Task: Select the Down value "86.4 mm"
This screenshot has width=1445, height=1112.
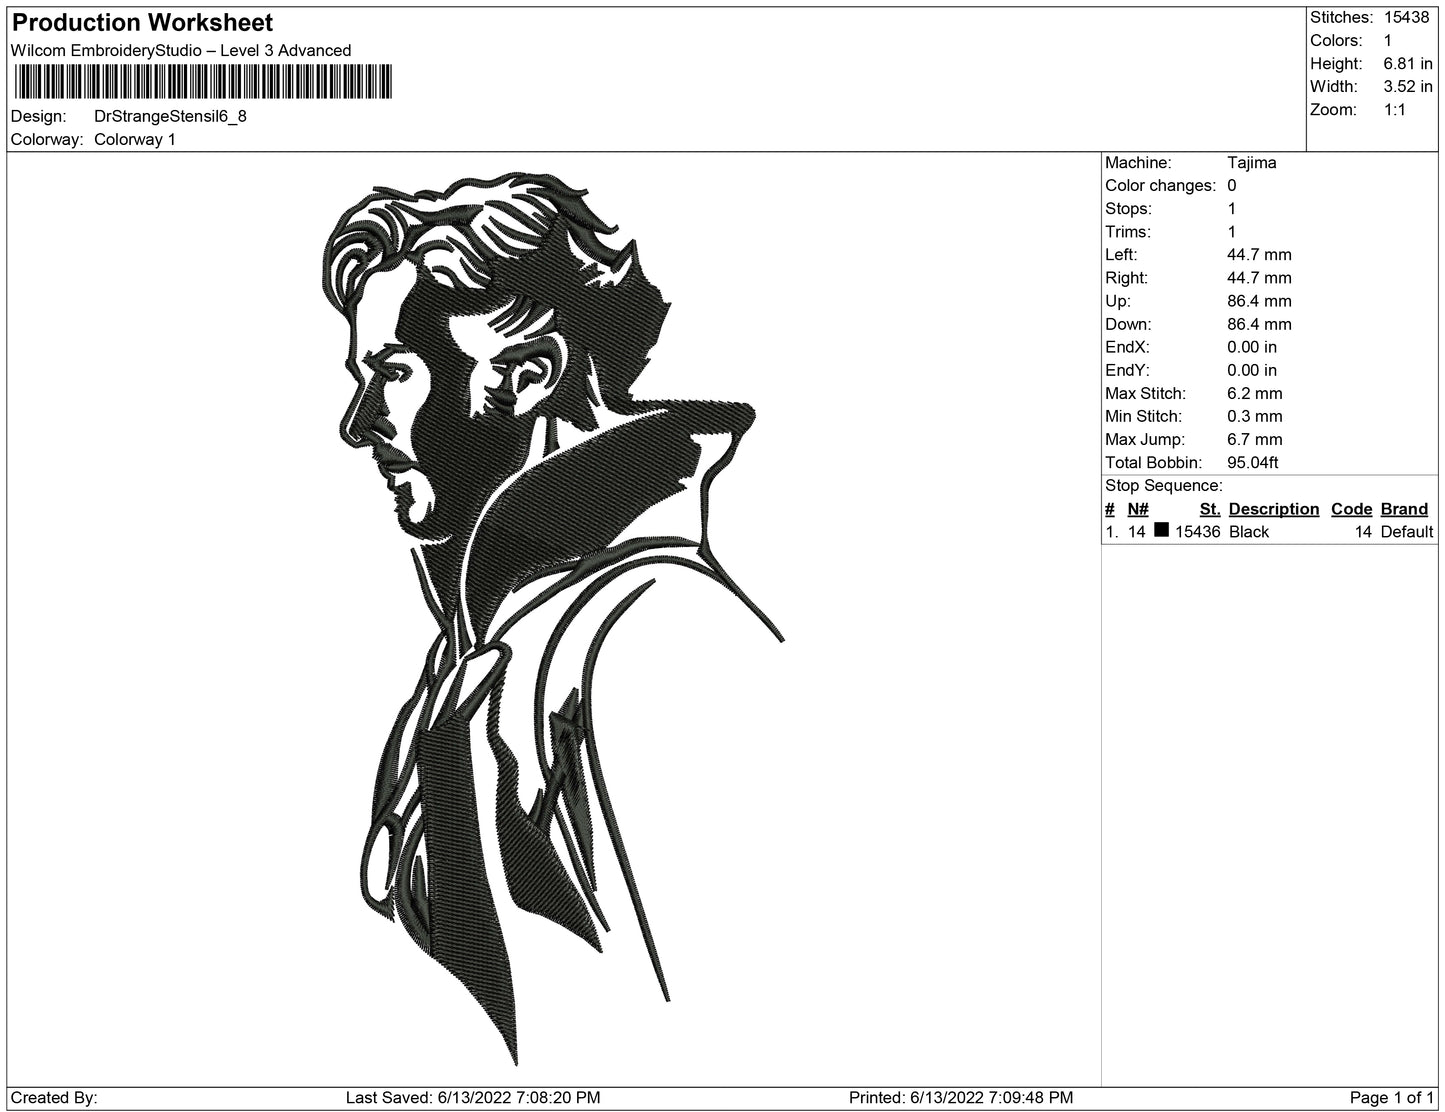Action: coord(1259,324)
